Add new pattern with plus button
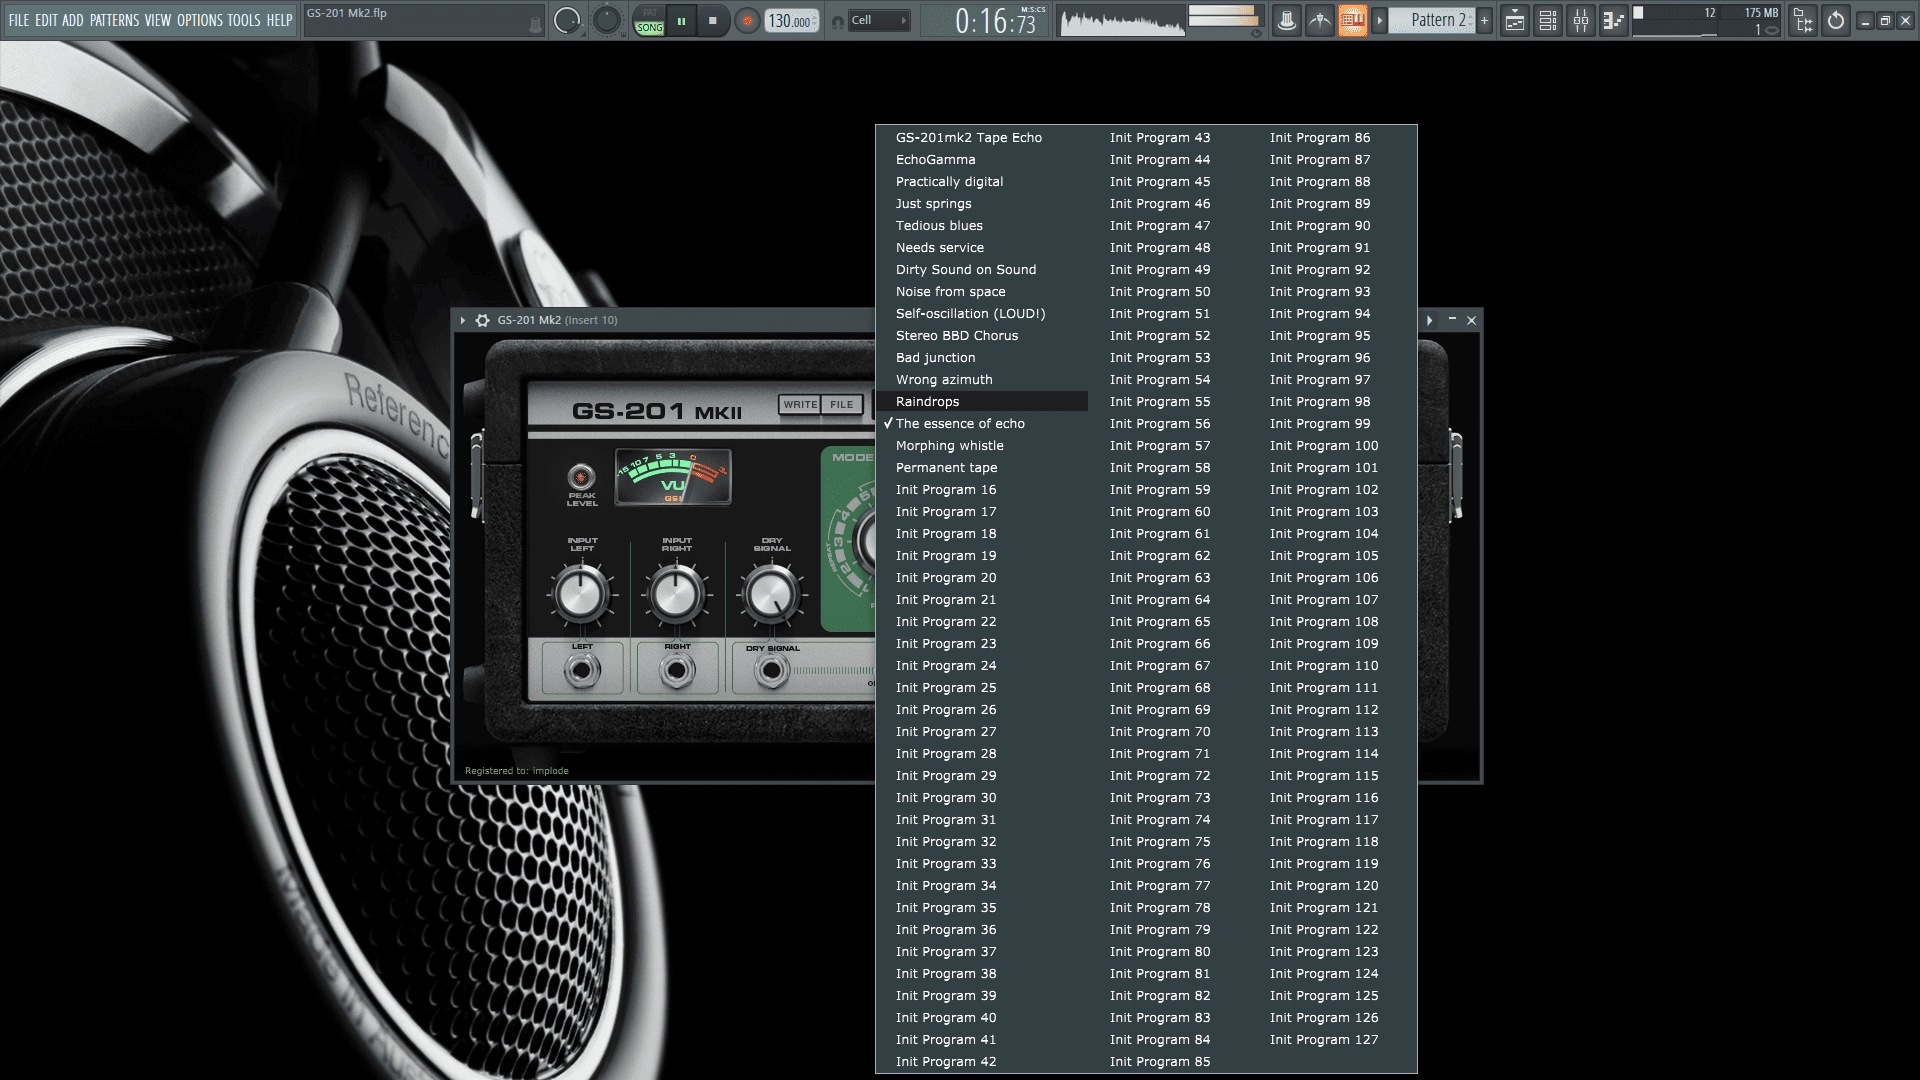Screen dimensions: 1920x1080 [1484, 20]
